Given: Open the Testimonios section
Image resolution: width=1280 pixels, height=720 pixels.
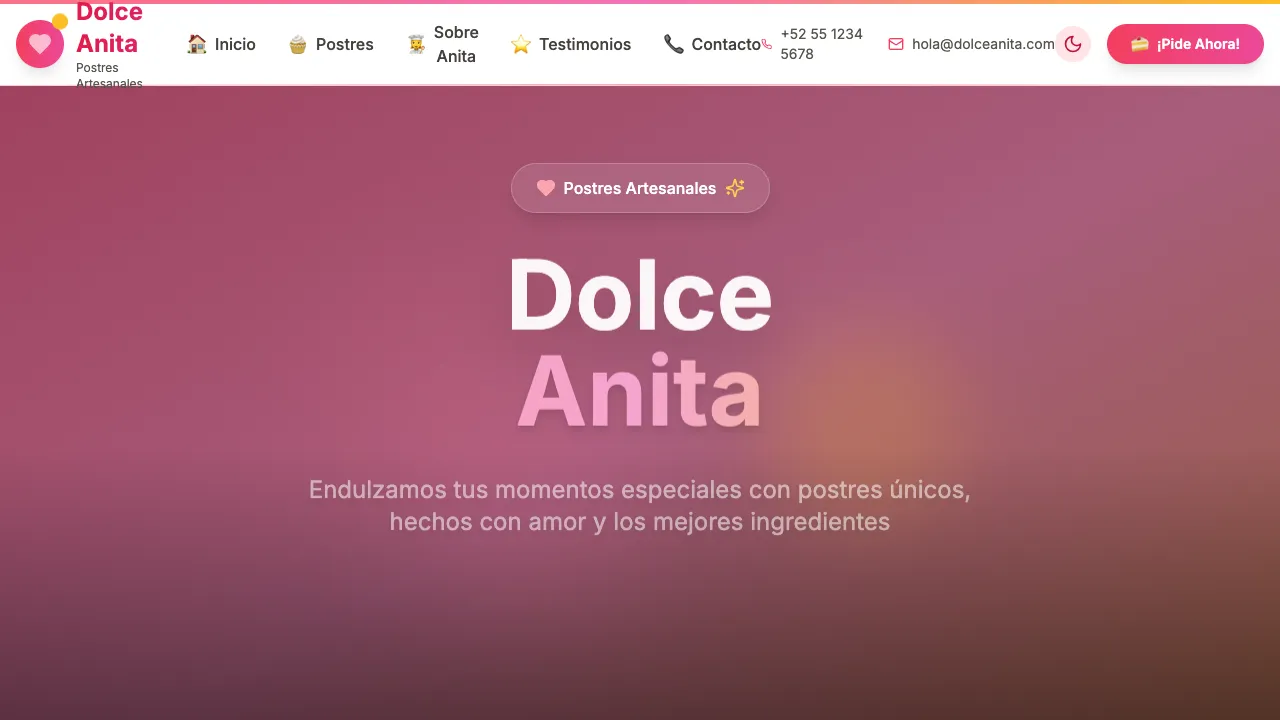Looking at the screenshot, I should tap(585, 44).
